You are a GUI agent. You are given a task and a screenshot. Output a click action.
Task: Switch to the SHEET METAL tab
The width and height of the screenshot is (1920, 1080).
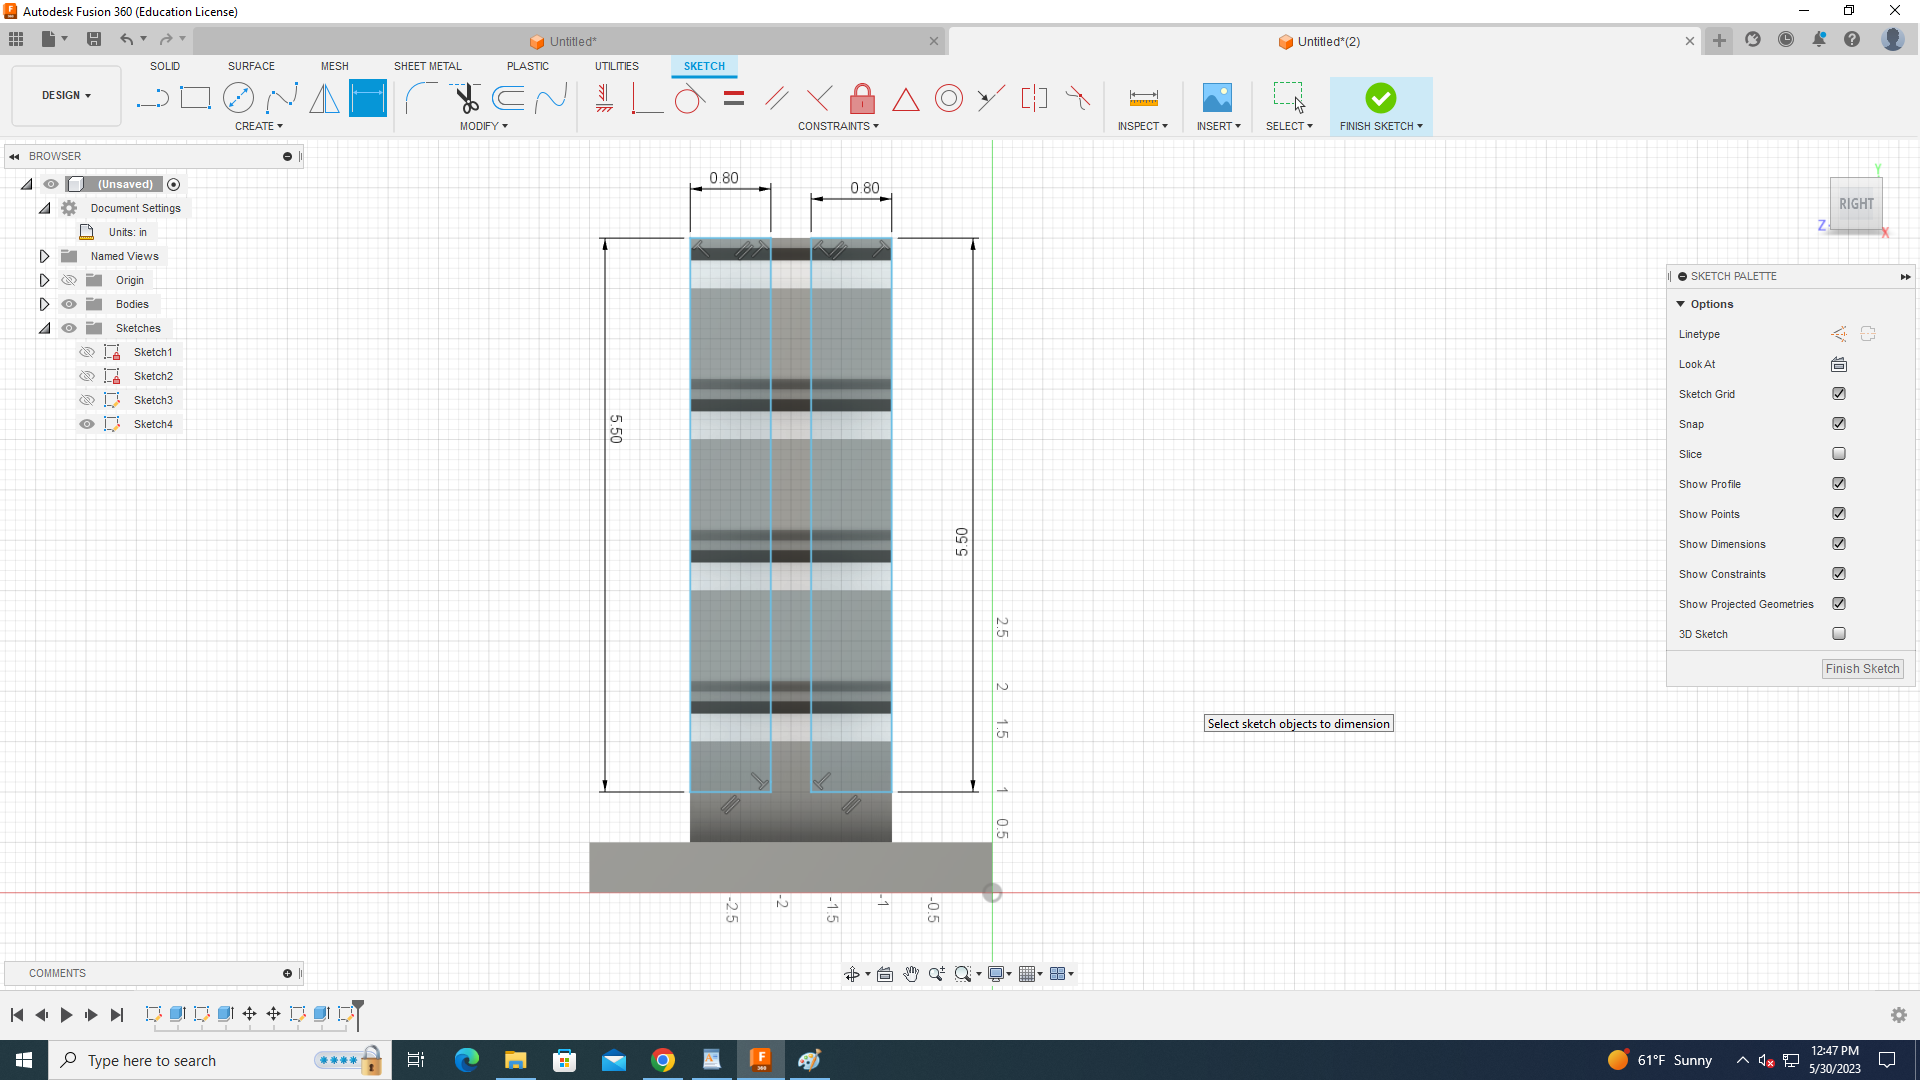(x=427, y=66)
